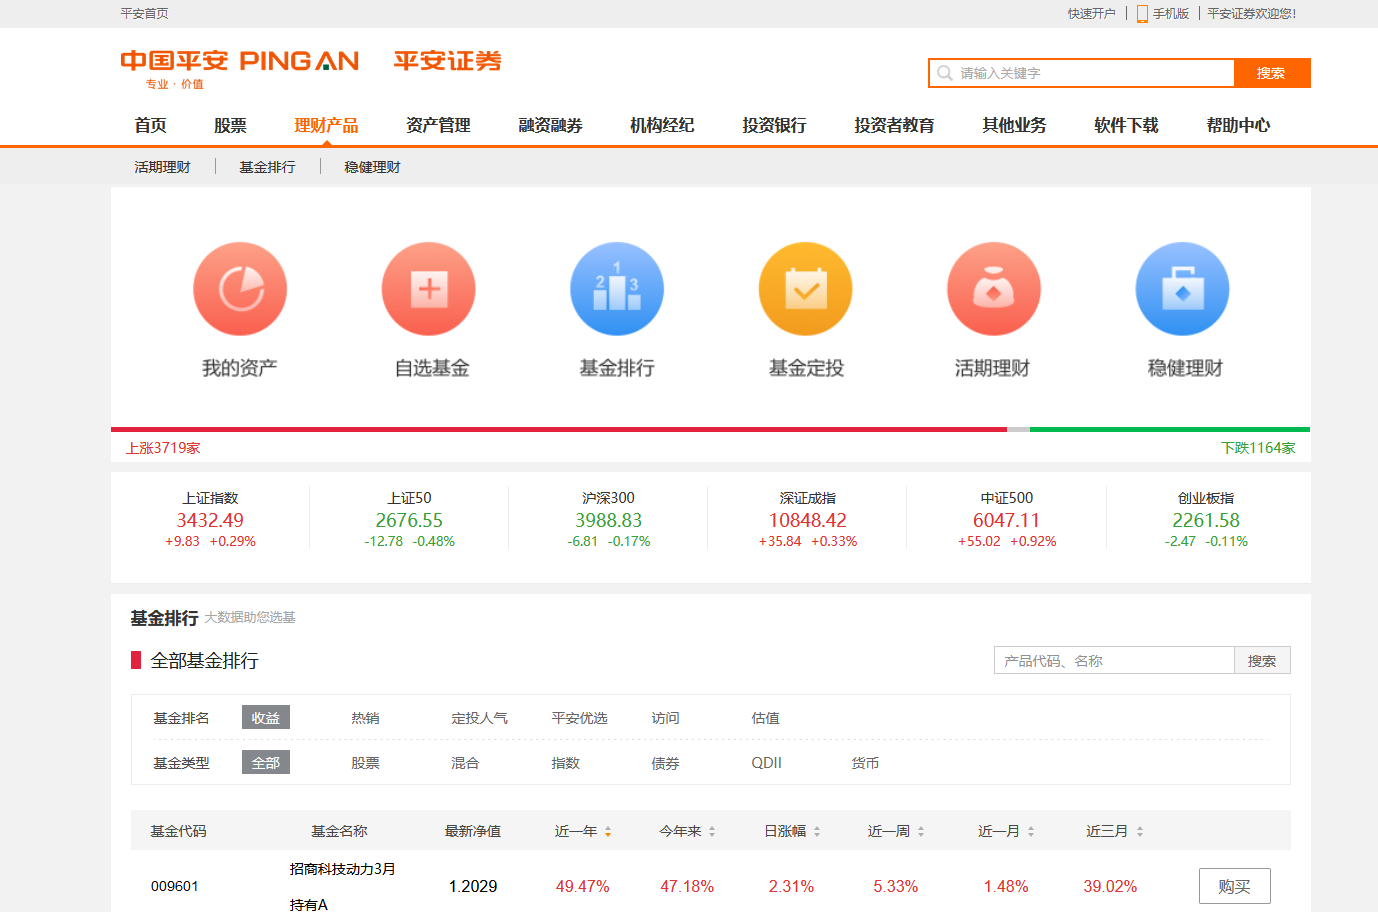This screenshot has height=912, width=1378.
Task: Click the 上证50 2676.55 index card
Action: pyautogui.click(x=409, y=519)
